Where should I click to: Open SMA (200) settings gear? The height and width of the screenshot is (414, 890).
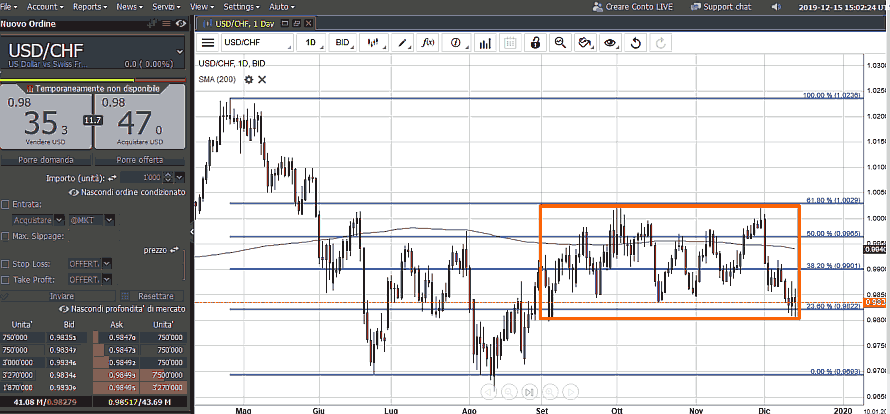[249, 79]
